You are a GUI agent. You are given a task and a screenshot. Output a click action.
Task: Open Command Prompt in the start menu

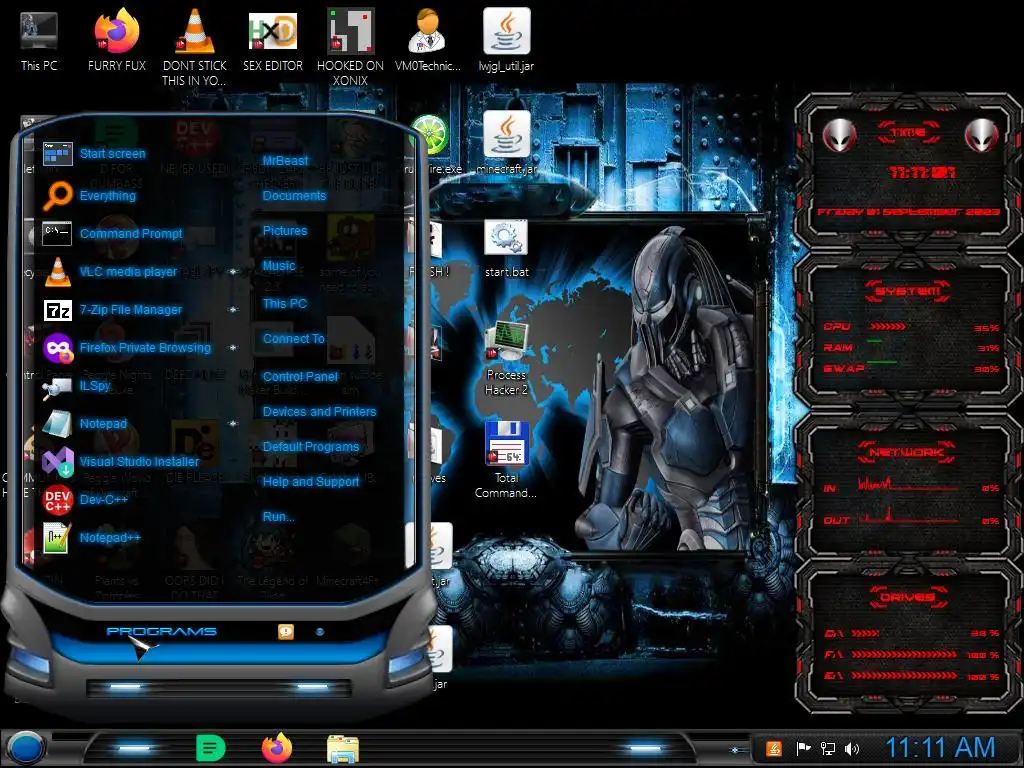(x=112, y=233)
